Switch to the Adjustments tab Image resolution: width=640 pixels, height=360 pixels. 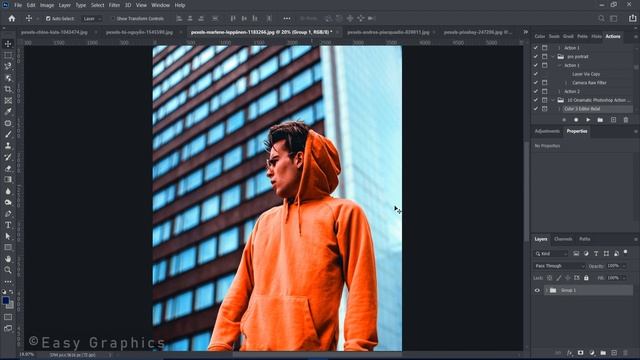click(547, 131)
